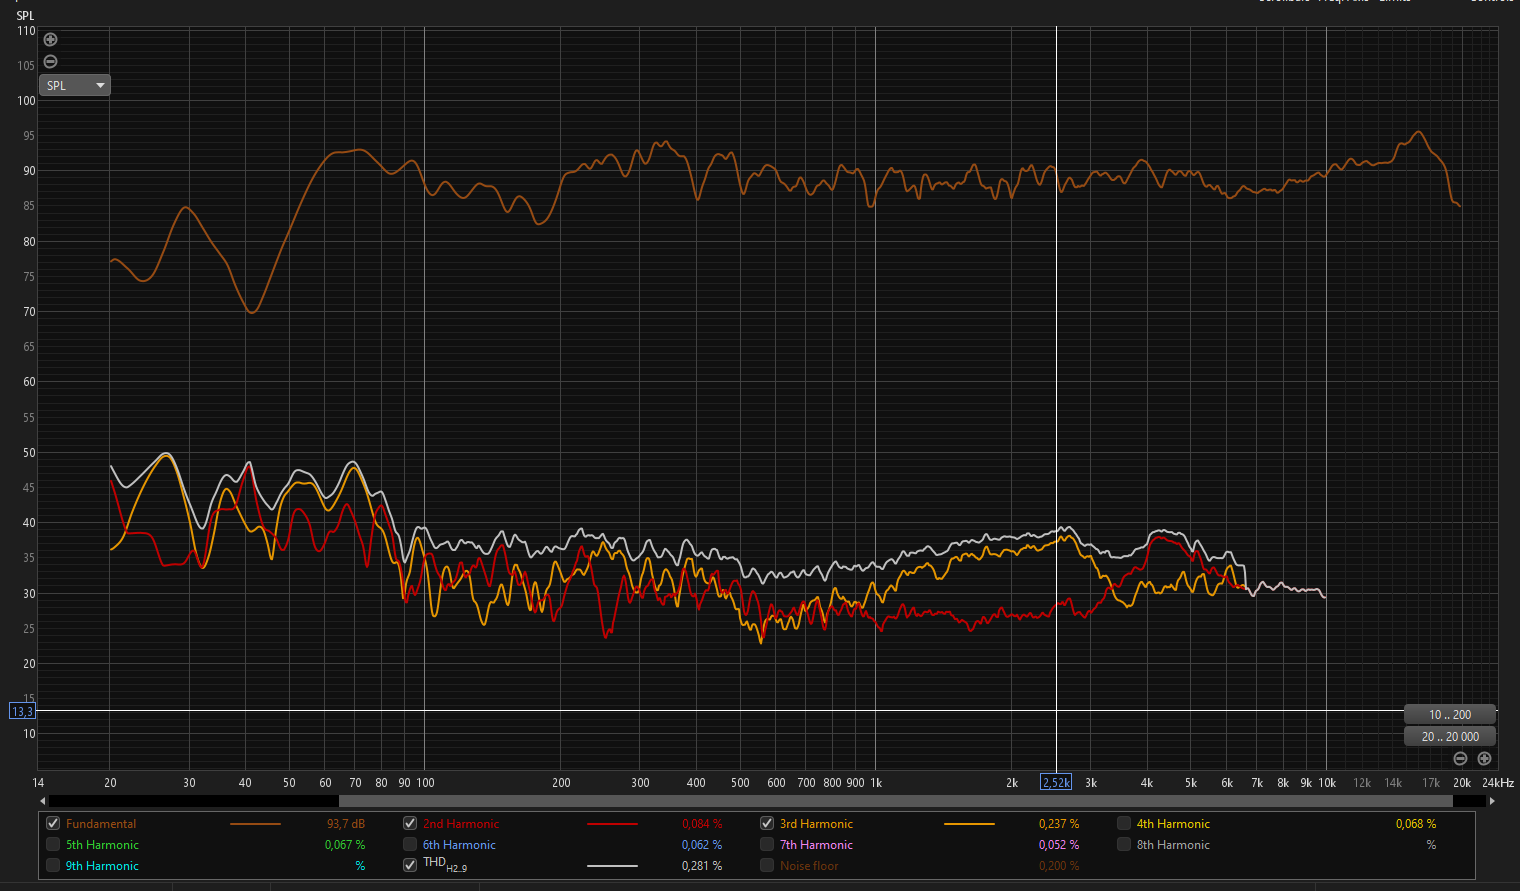
Task: Zoom in frequency axis with plus icon
Action: click(x=1484, y=759)
